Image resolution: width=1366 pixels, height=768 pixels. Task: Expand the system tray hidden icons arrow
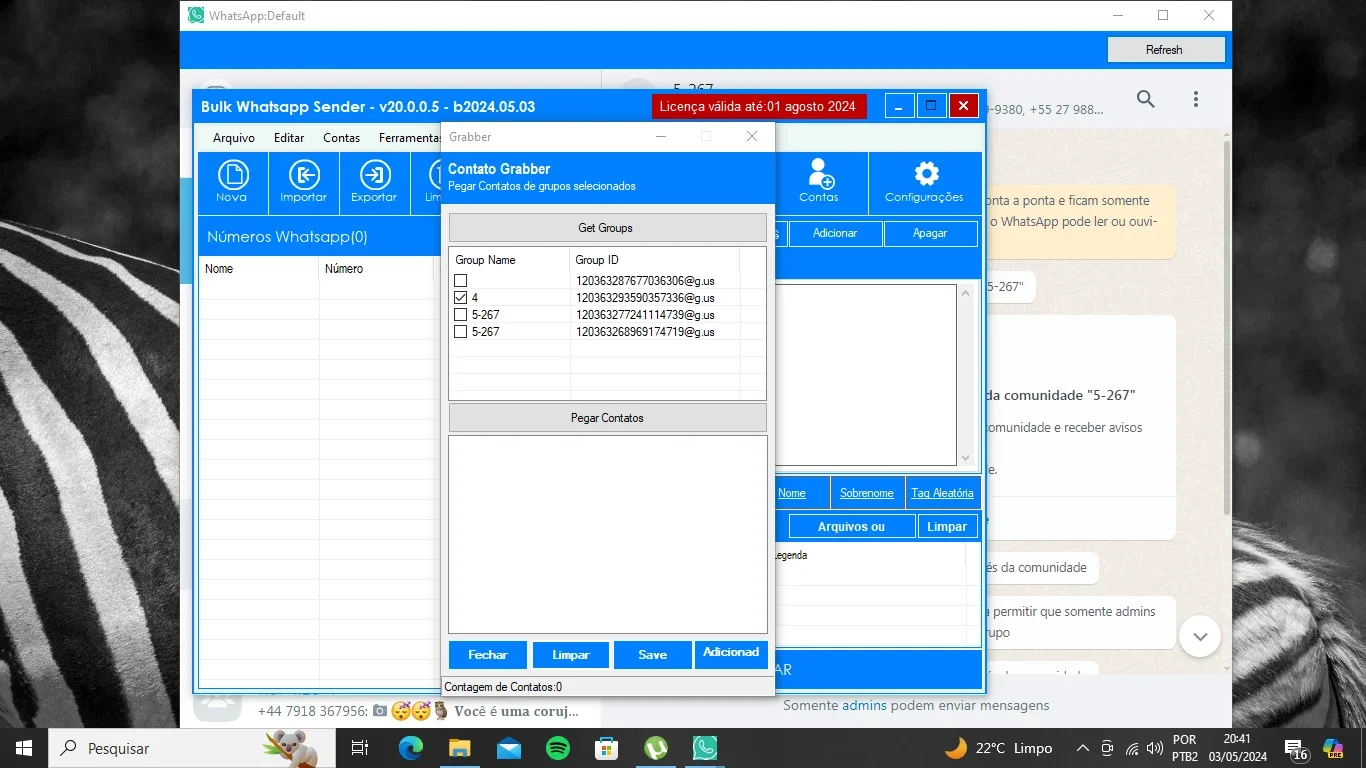(1082, 748)
